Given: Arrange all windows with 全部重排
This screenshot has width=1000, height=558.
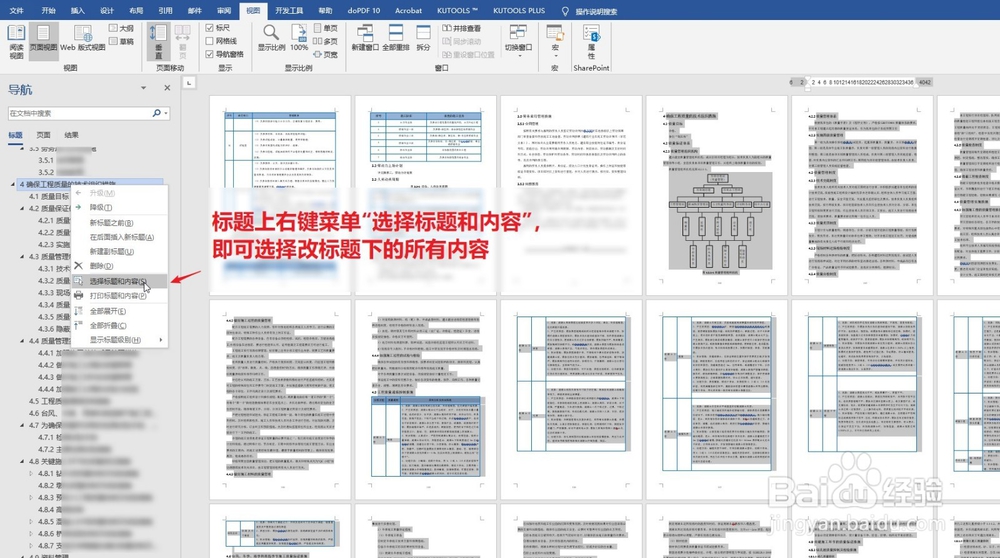Looking at the screenshot, I should coord(395,38).
